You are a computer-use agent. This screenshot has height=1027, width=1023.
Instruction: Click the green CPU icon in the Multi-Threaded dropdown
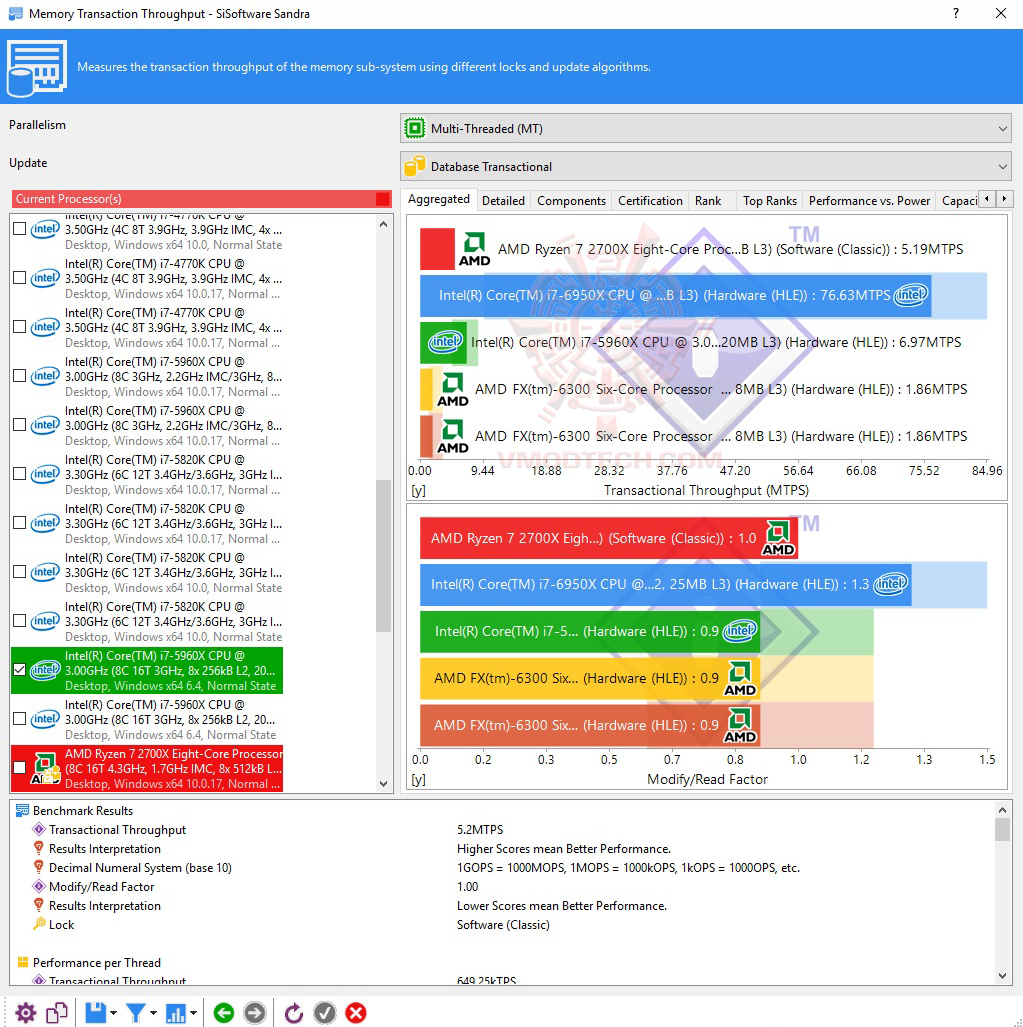tap(415, 128)
